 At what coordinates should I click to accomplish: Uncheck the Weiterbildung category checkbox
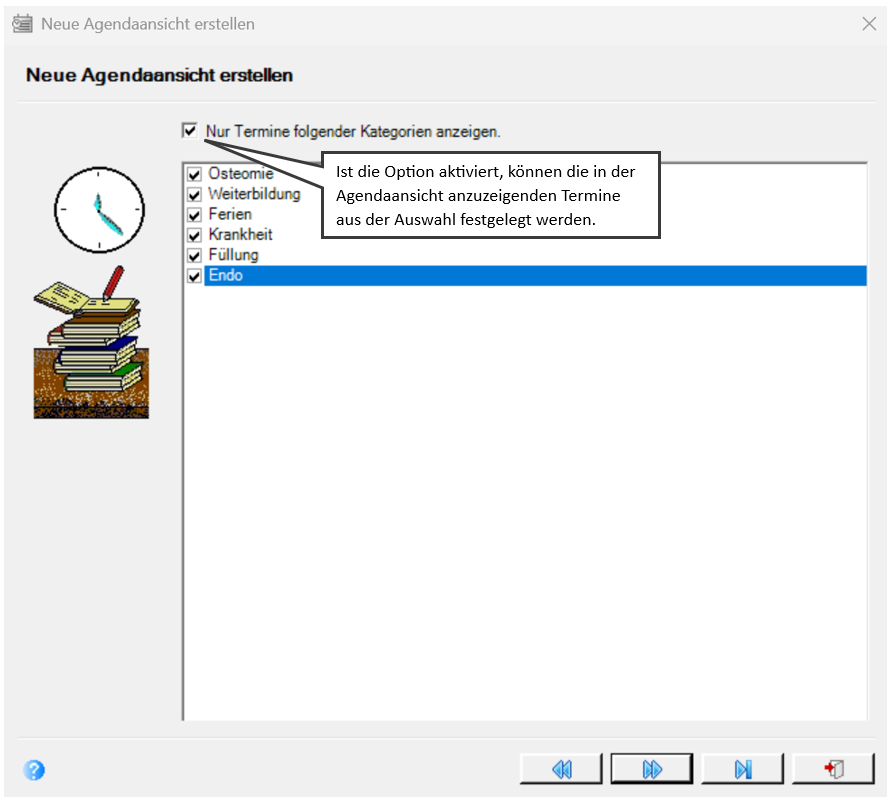(x=194, y=194)
